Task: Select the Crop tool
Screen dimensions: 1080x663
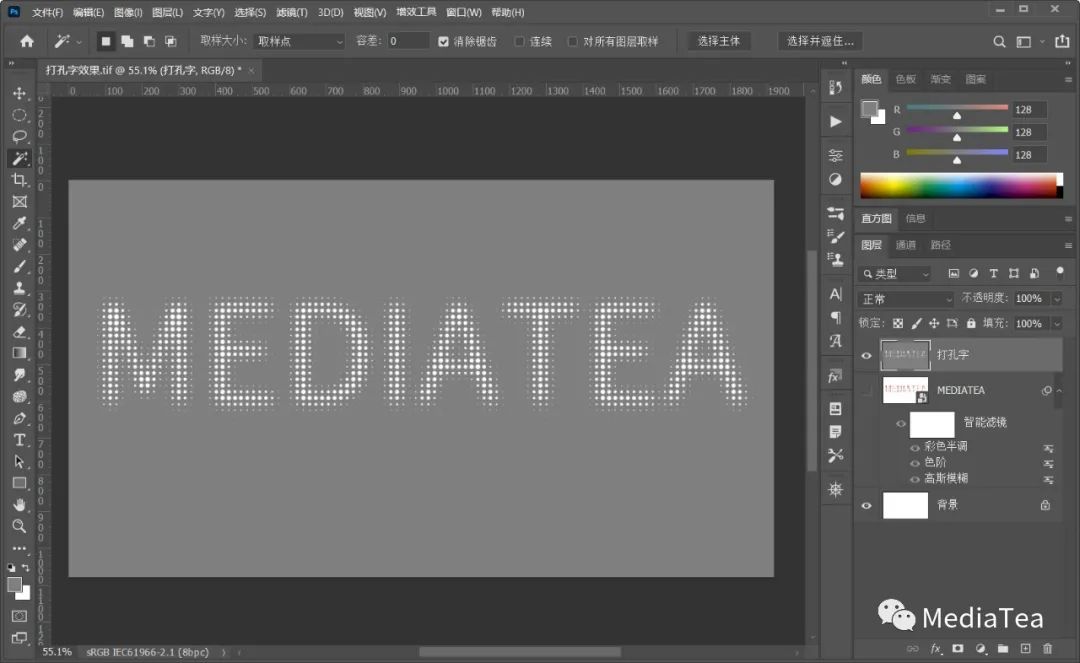Action: tap(19, 180)
